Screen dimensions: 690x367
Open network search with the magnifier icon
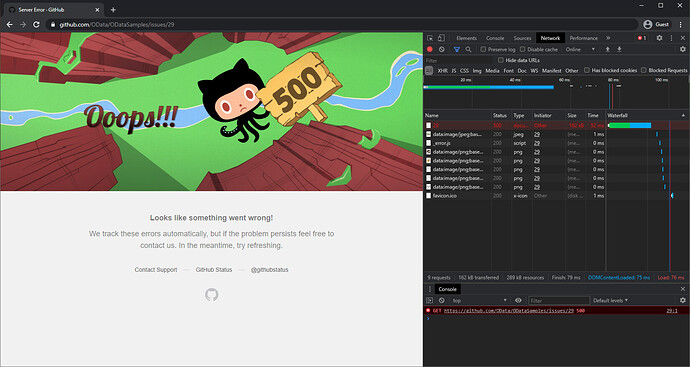point(468,49)
